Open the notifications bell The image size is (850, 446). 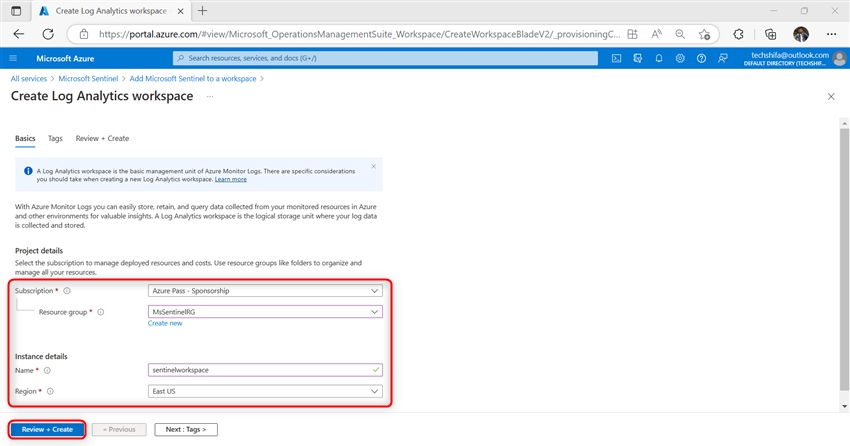(x=659, y=58)
